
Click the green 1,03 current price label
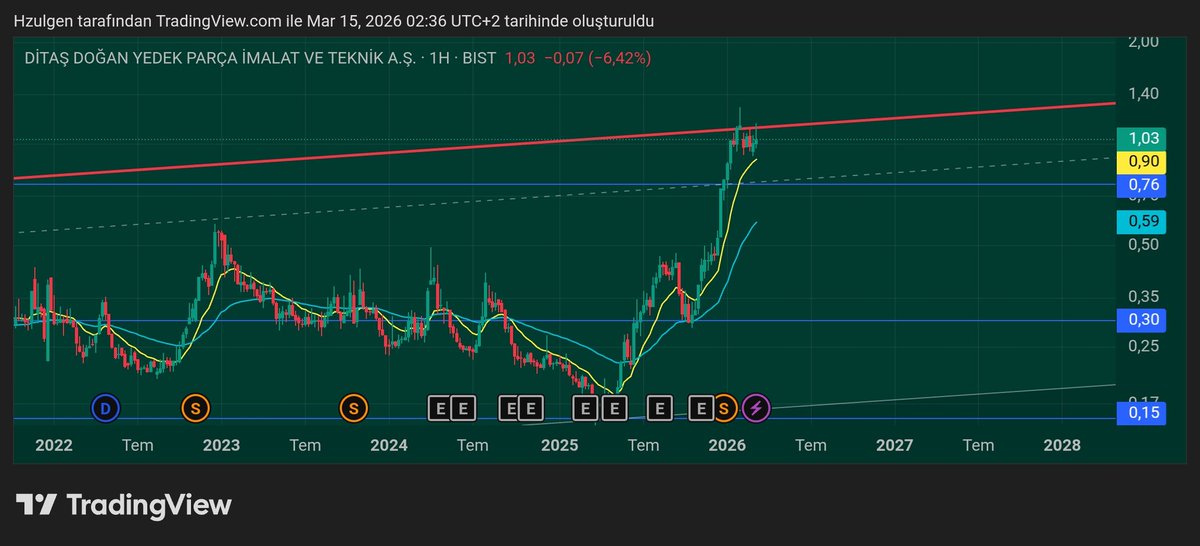pos(1142,139)
